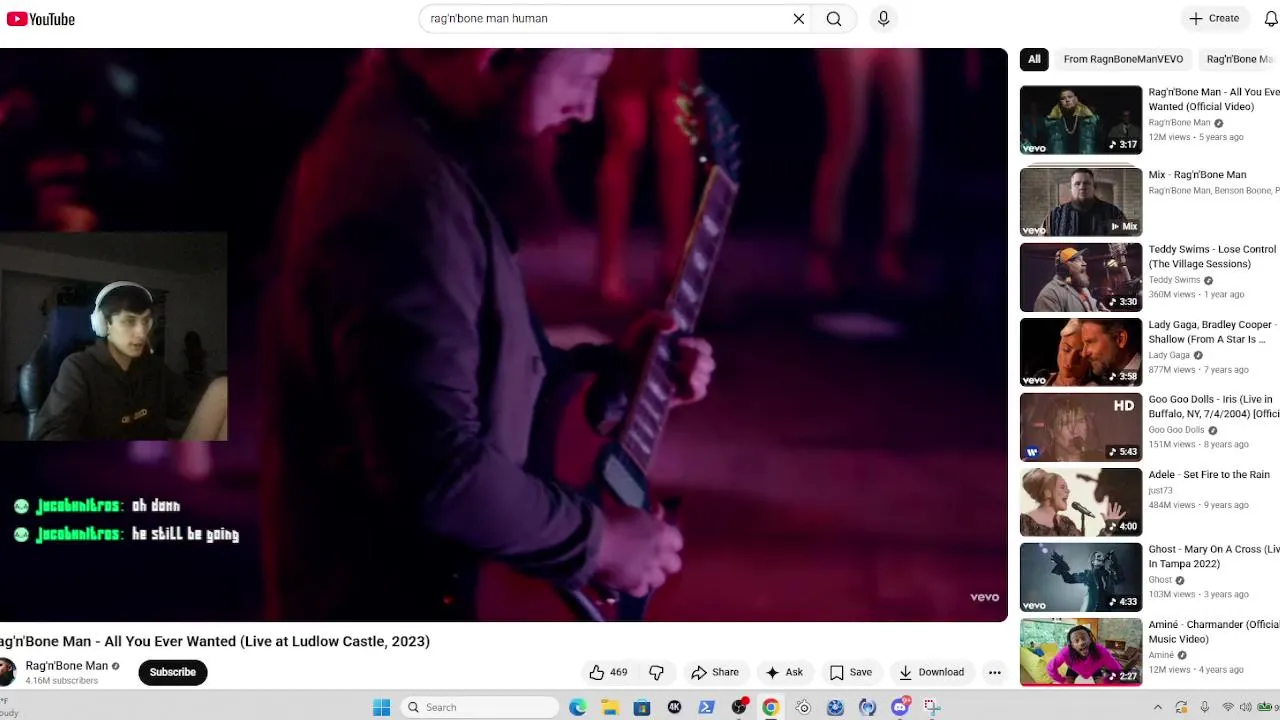The height and width of the screenshot is (720, 1280).
Task: Click the chat message 'he still be going'
Action: (185, 534)
